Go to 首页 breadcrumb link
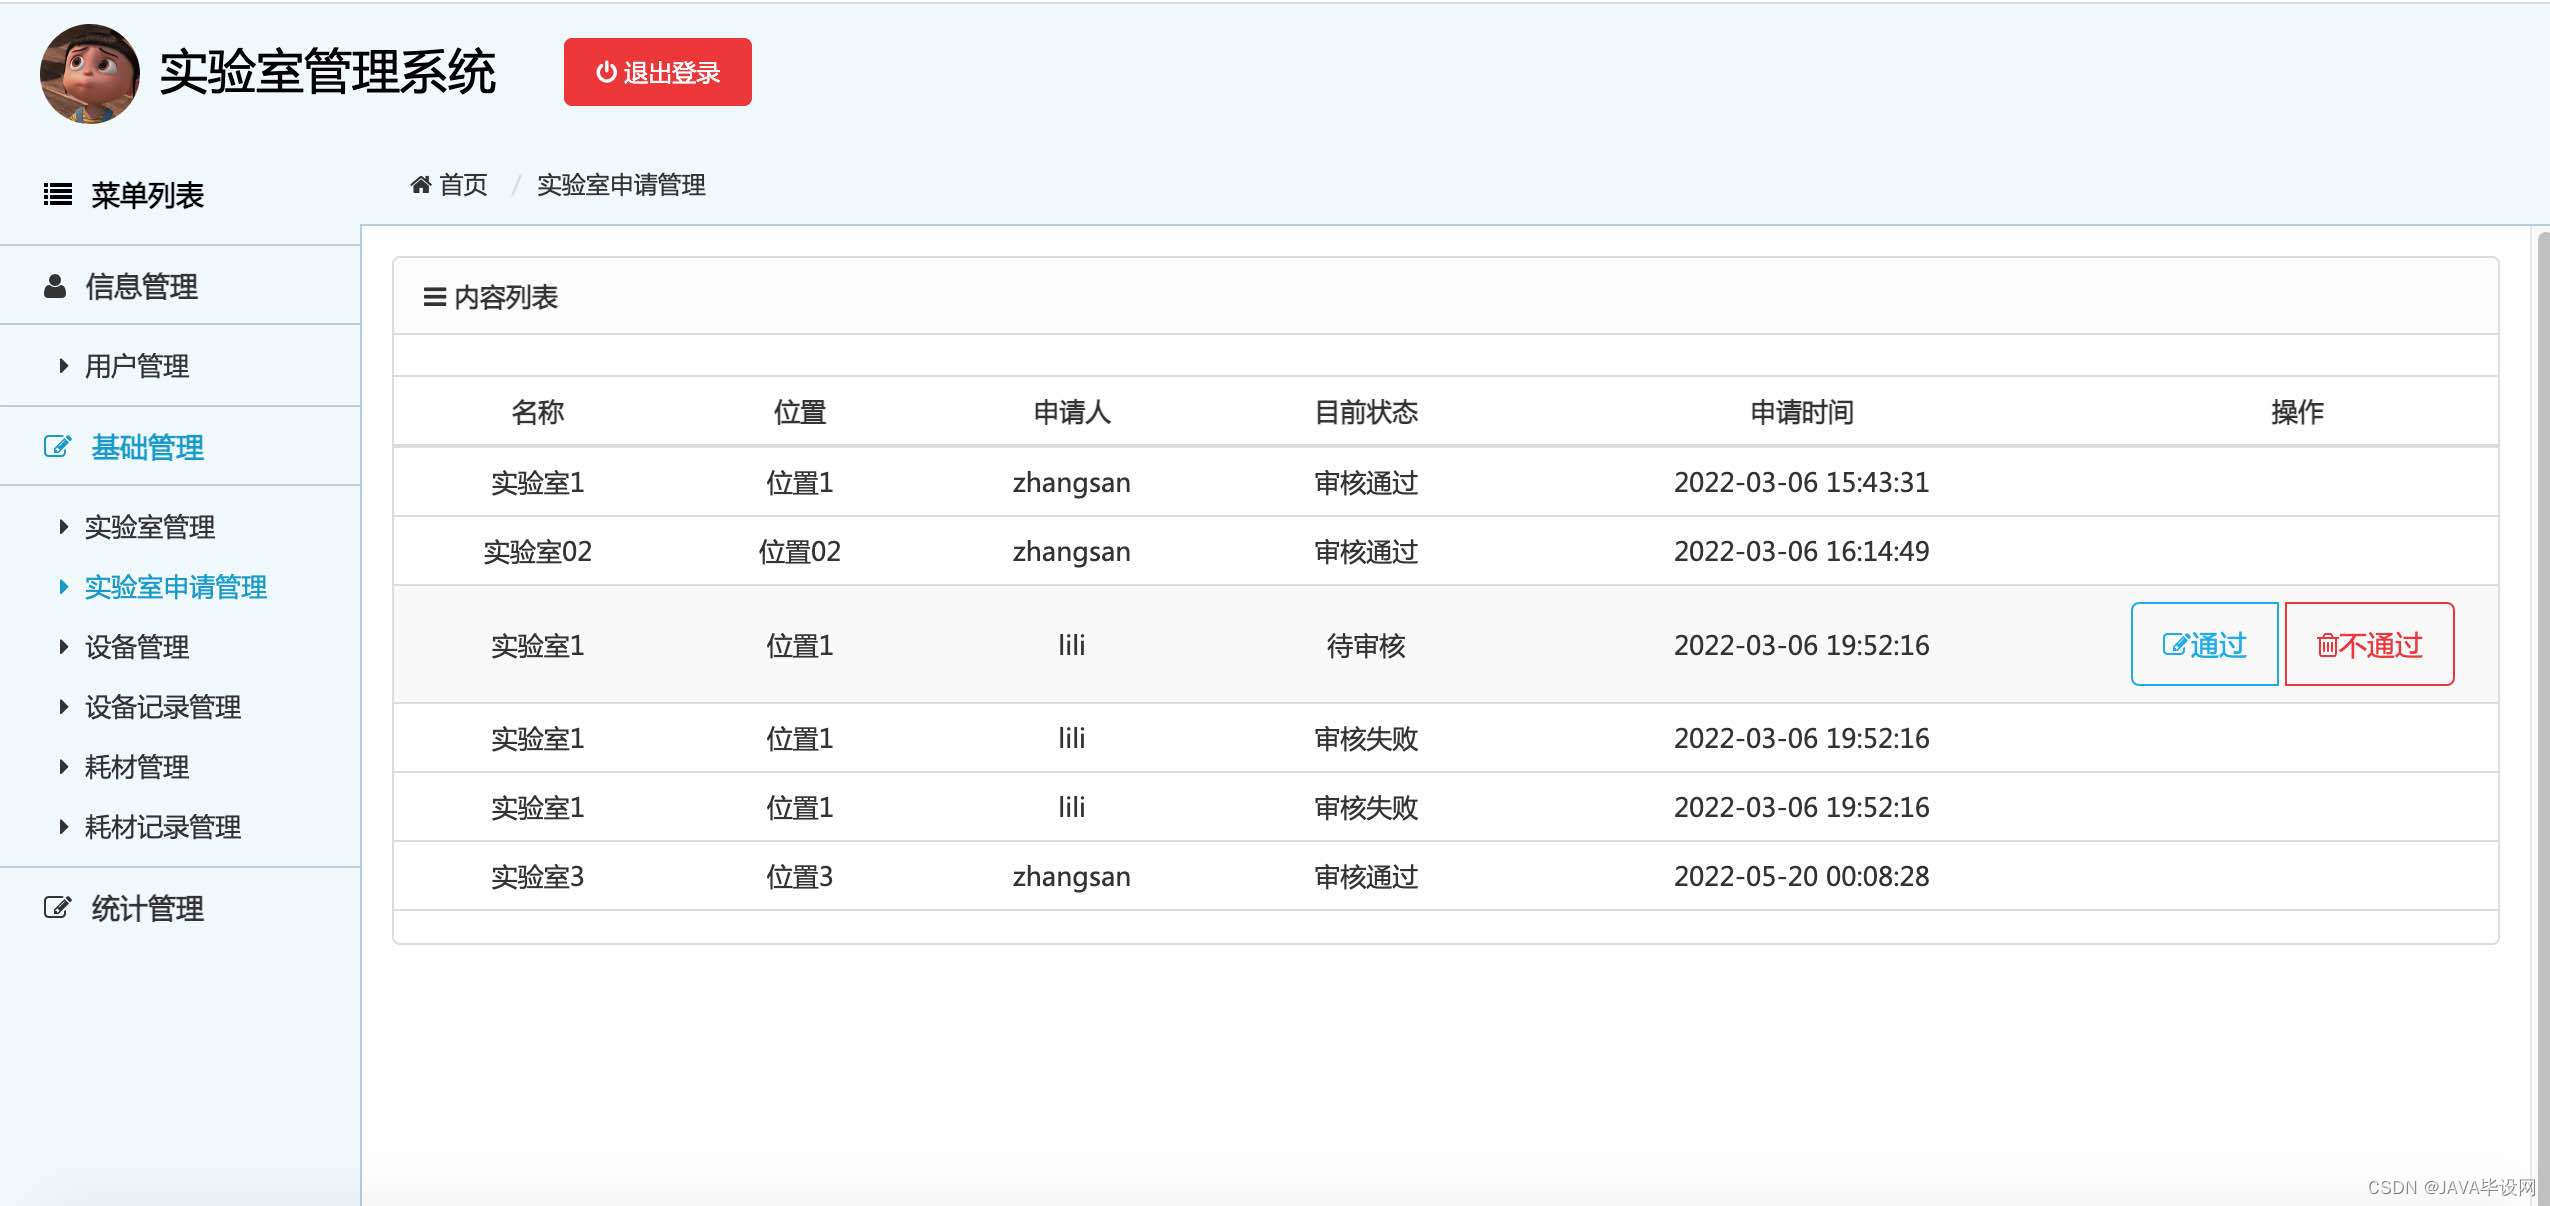 coord(463,185)
